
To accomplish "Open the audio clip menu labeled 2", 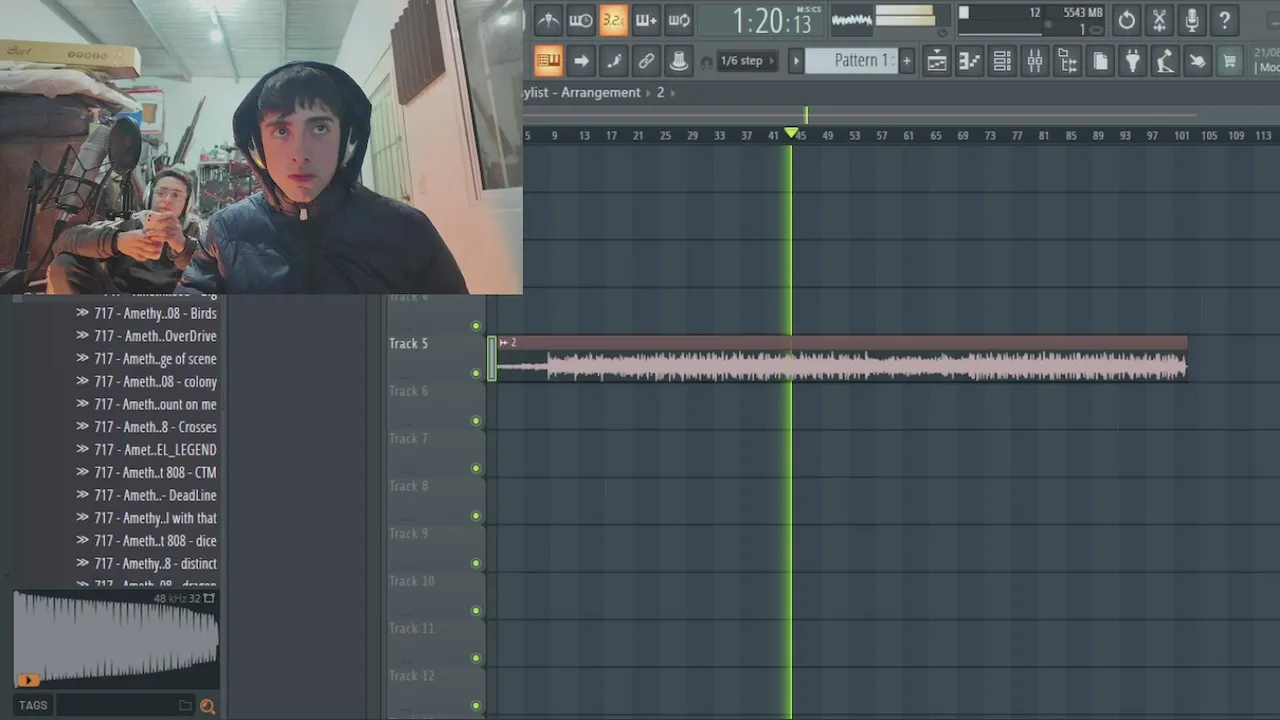I will click(507, 342).
